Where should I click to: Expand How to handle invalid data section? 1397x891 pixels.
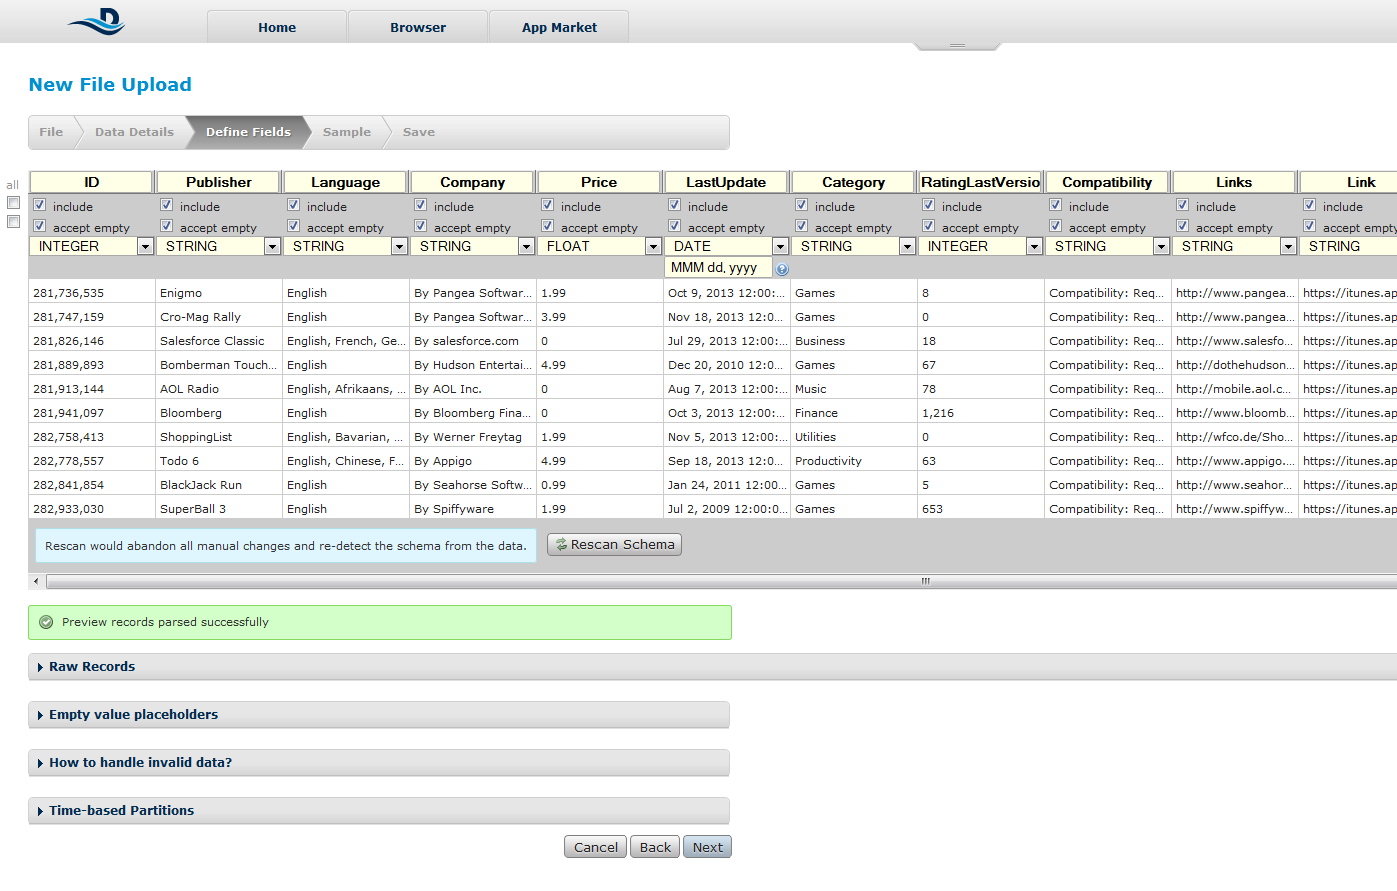pos(379,763)
